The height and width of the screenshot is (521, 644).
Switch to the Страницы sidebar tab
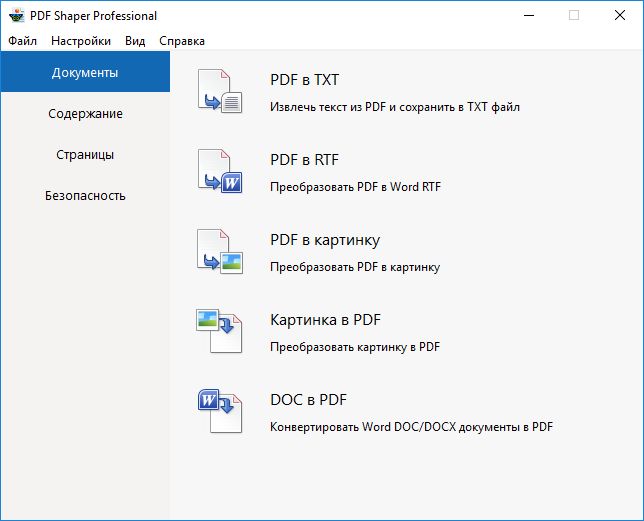pos(85,155)
